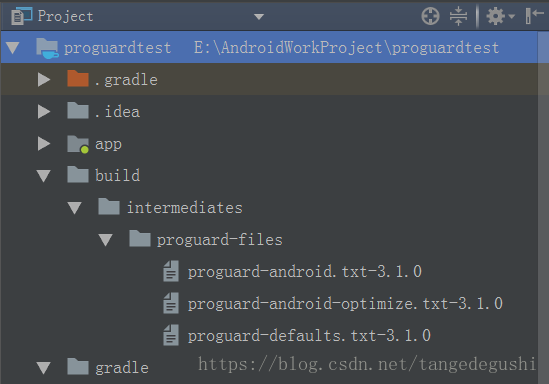Click the proguard-files folder icon

tap(140, 238)
